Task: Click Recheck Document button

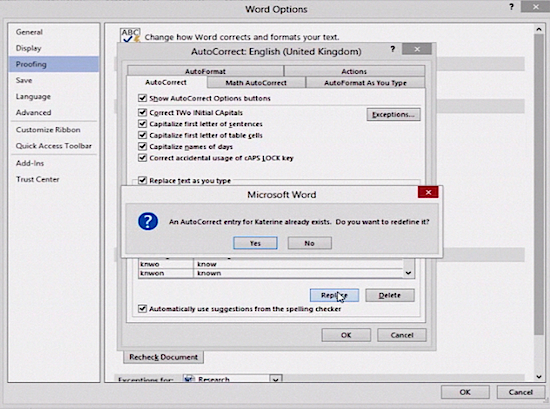Action: pyautogui.click(x=163, y=357)
